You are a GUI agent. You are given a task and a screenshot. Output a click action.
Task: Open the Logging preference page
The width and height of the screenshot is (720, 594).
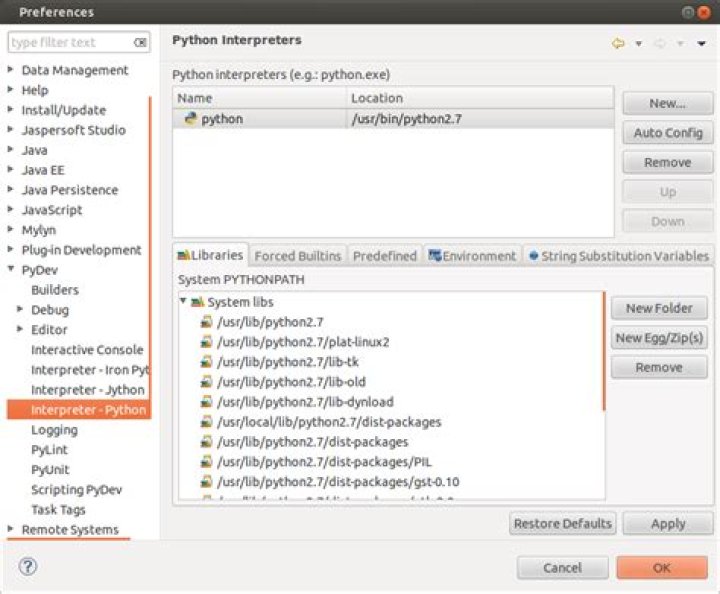tap(54, 430)
